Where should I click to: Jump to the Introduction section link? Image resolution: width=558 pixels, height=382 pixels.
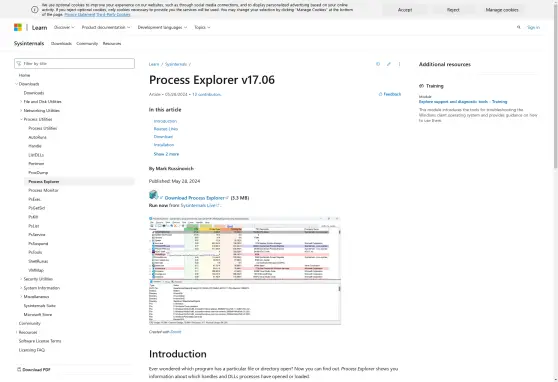pyautogui.click(x=165, y=121)
